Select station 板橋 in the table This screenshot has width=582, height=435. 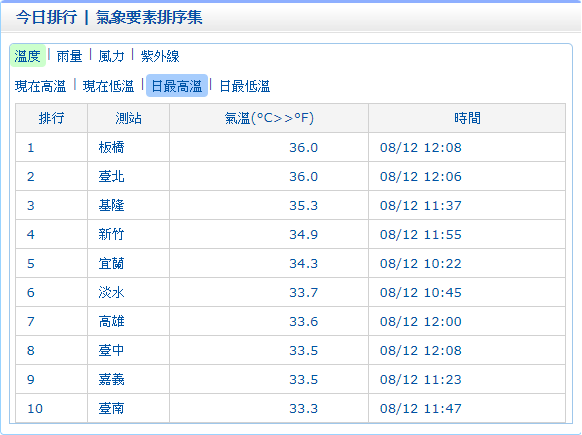pyautogui.click(x=111, y=147)
